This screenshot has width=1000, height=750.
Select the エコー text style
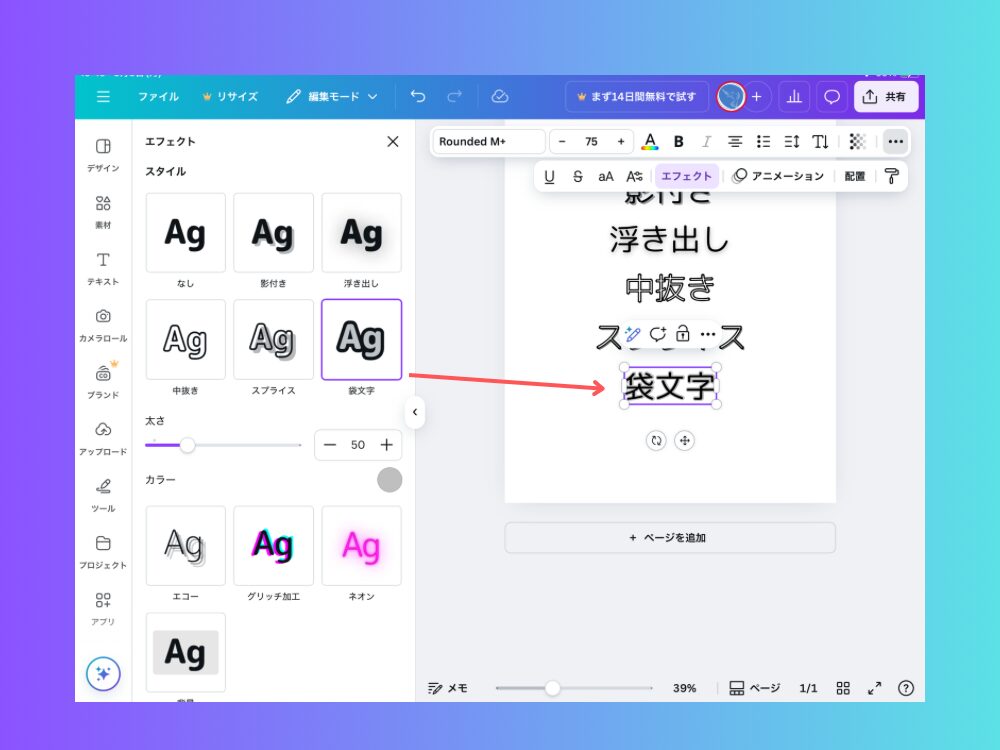pyautogui.click(x=186, y=546)
